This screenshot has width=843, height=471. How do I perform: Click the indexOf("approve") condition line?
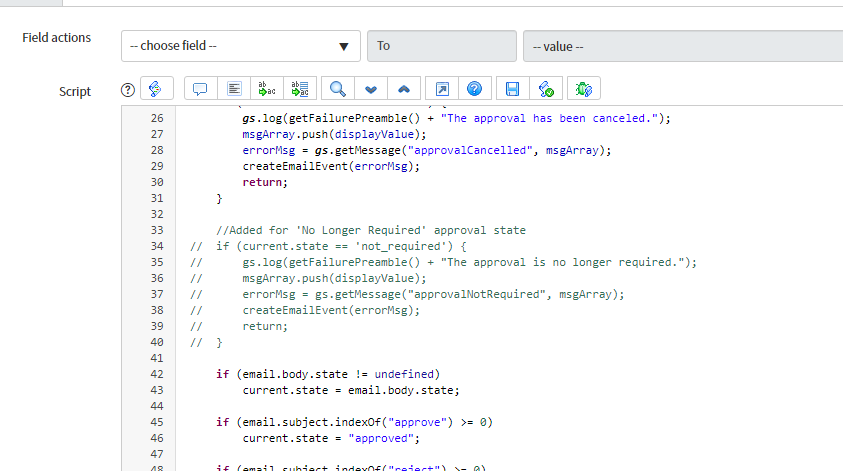coord(354,422)
